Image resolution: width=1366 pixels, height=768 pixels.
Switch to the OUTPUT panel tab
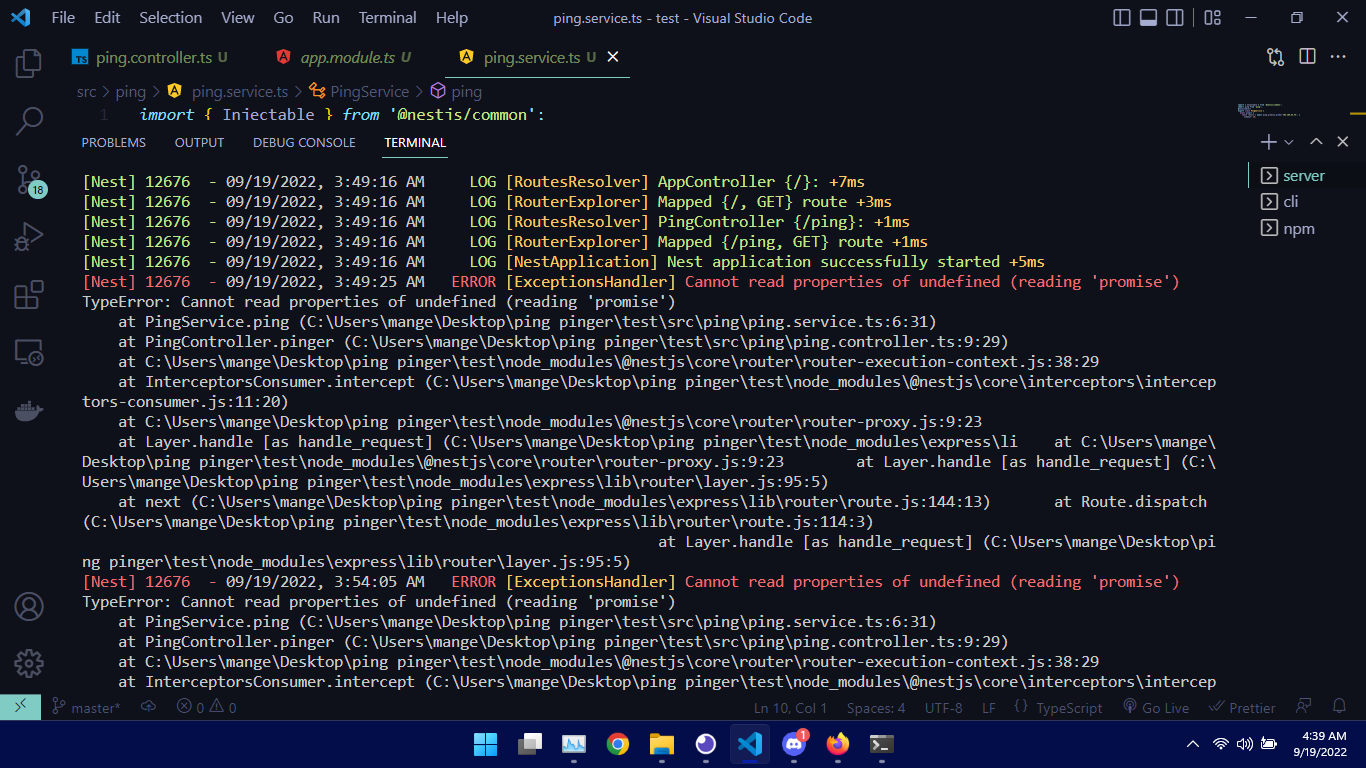199,142
